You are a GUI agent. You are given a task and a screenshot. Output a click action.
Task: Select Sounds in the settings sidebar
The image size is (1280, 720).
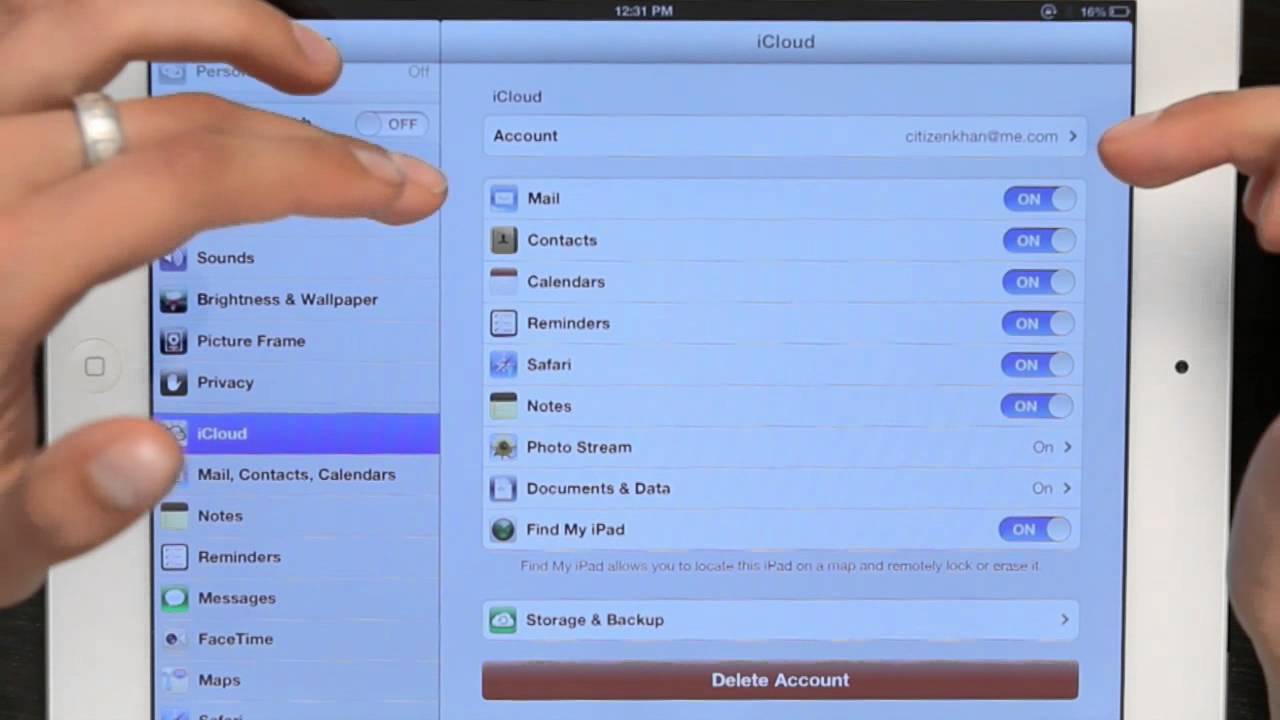coord(296,258)
